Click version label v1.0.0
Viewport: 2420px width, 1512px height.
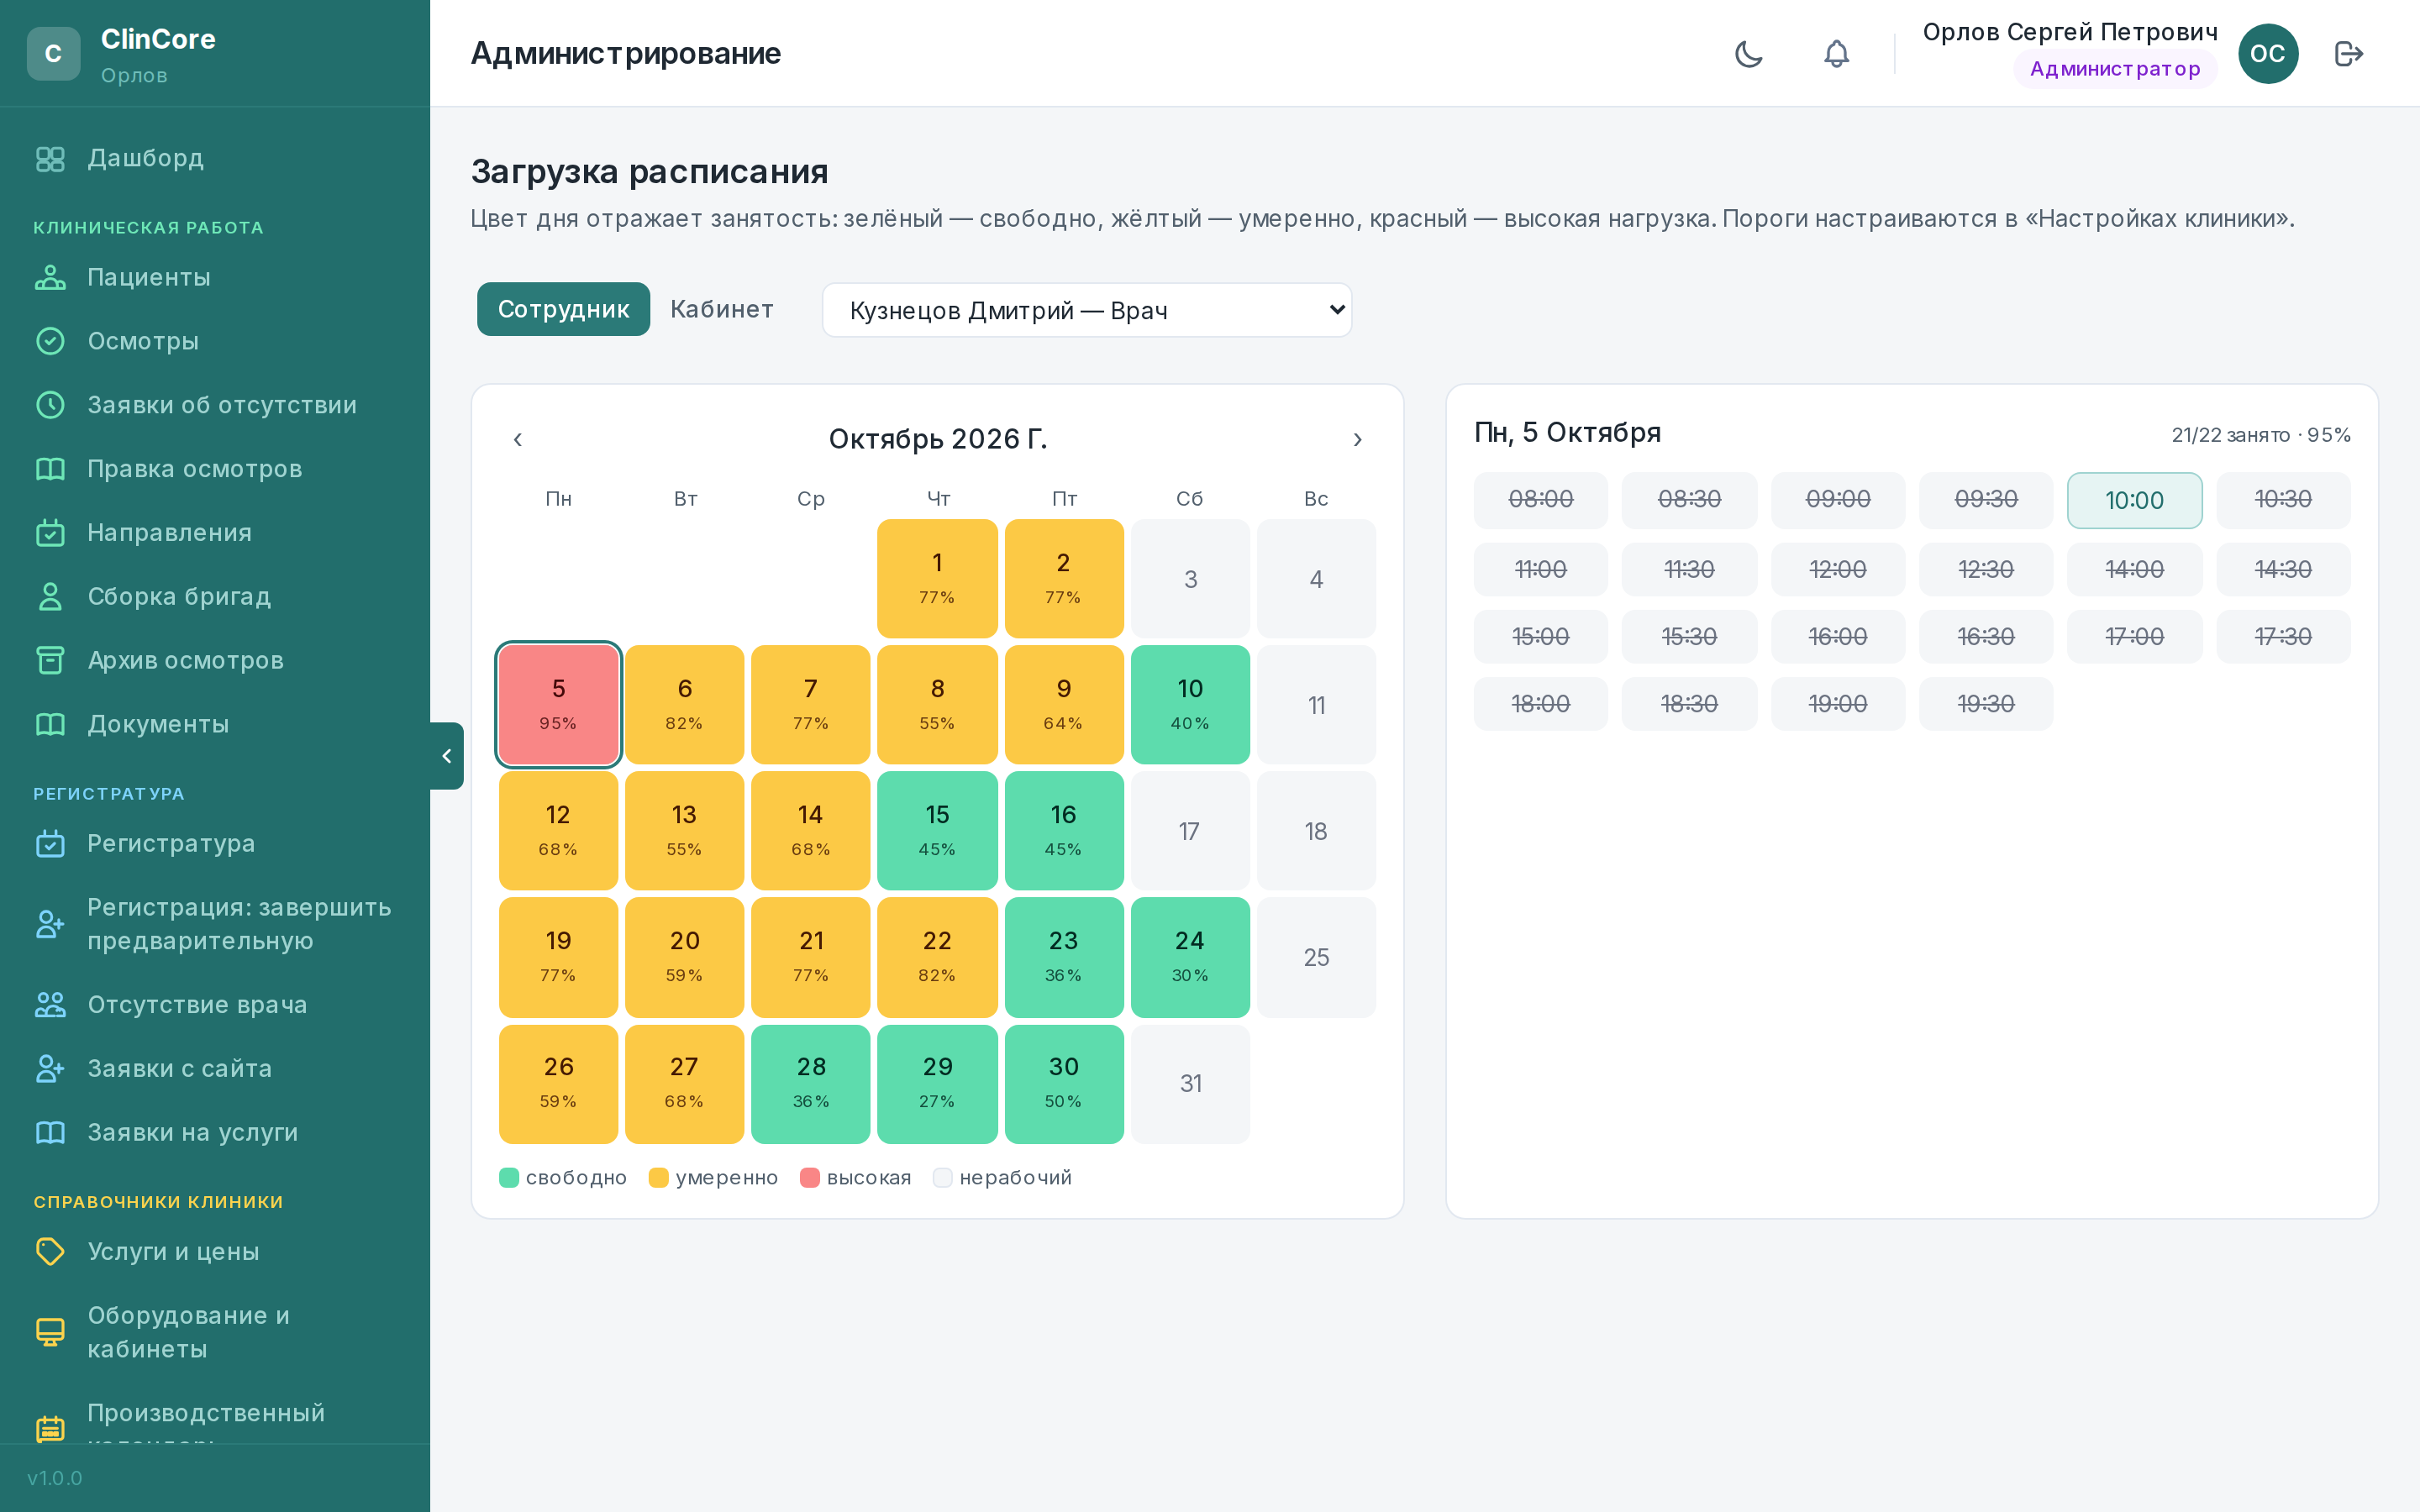coord(55,1478)
